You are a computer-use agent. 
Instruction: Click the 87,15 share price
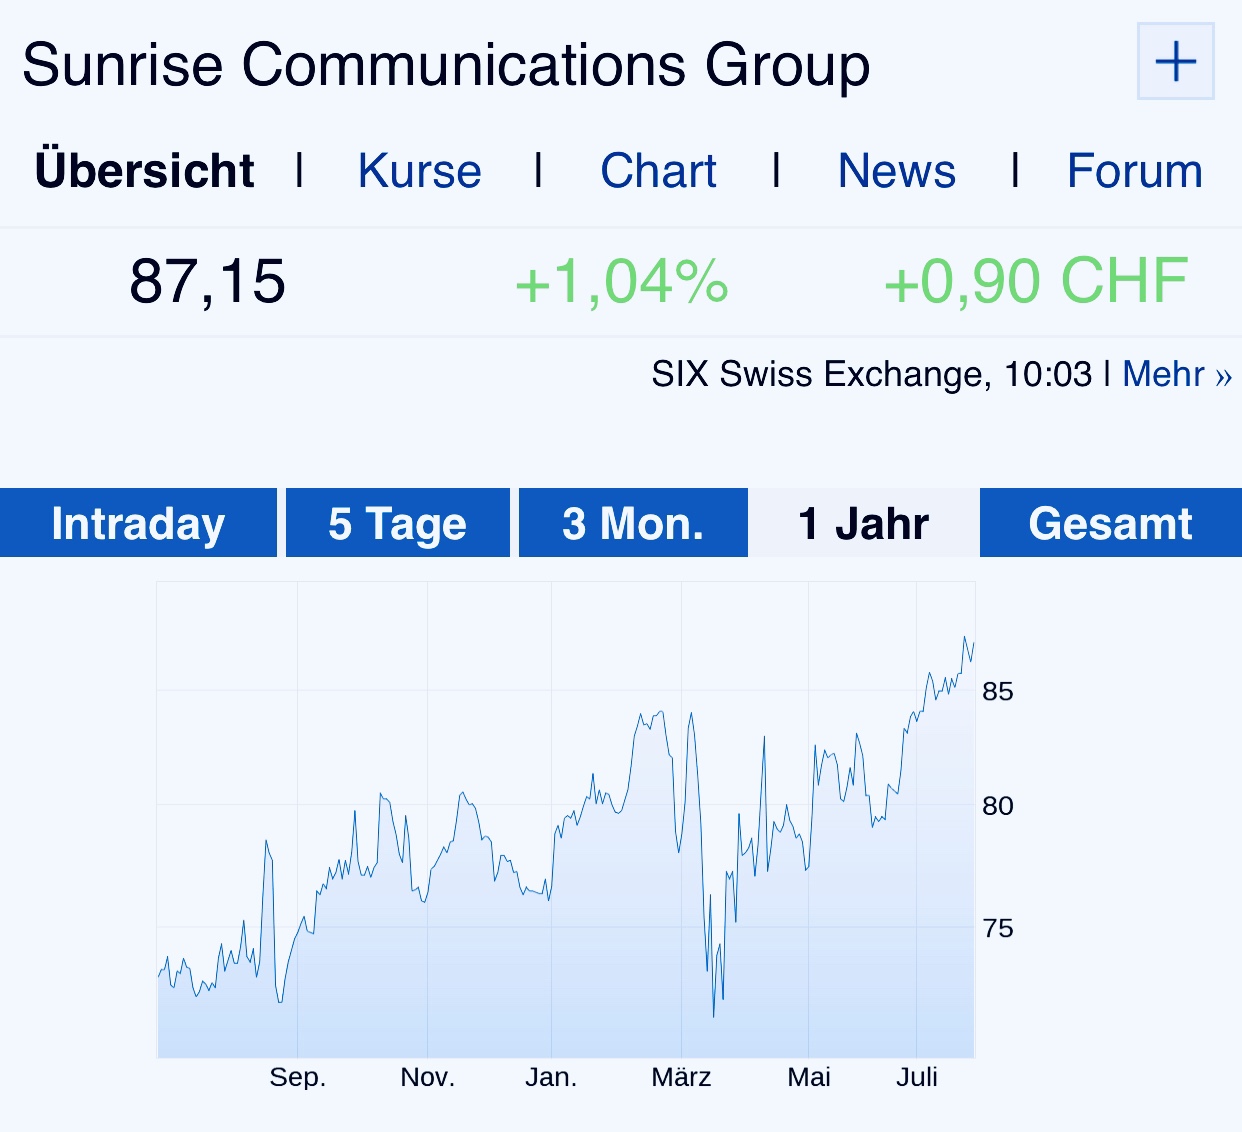click(x=207, y=281)
